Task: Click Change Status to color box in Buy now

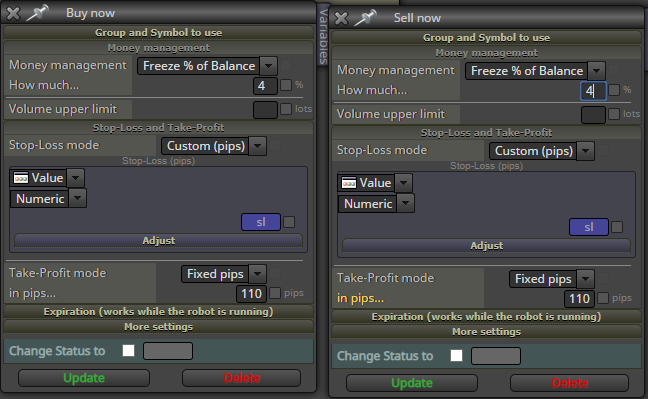Action: tap(168, 351)
